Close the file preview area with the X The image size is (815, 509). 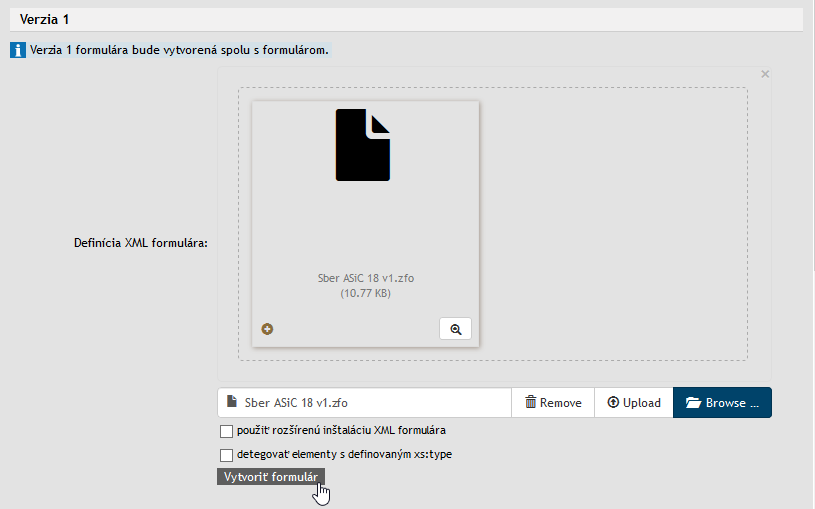coord(765,74)
